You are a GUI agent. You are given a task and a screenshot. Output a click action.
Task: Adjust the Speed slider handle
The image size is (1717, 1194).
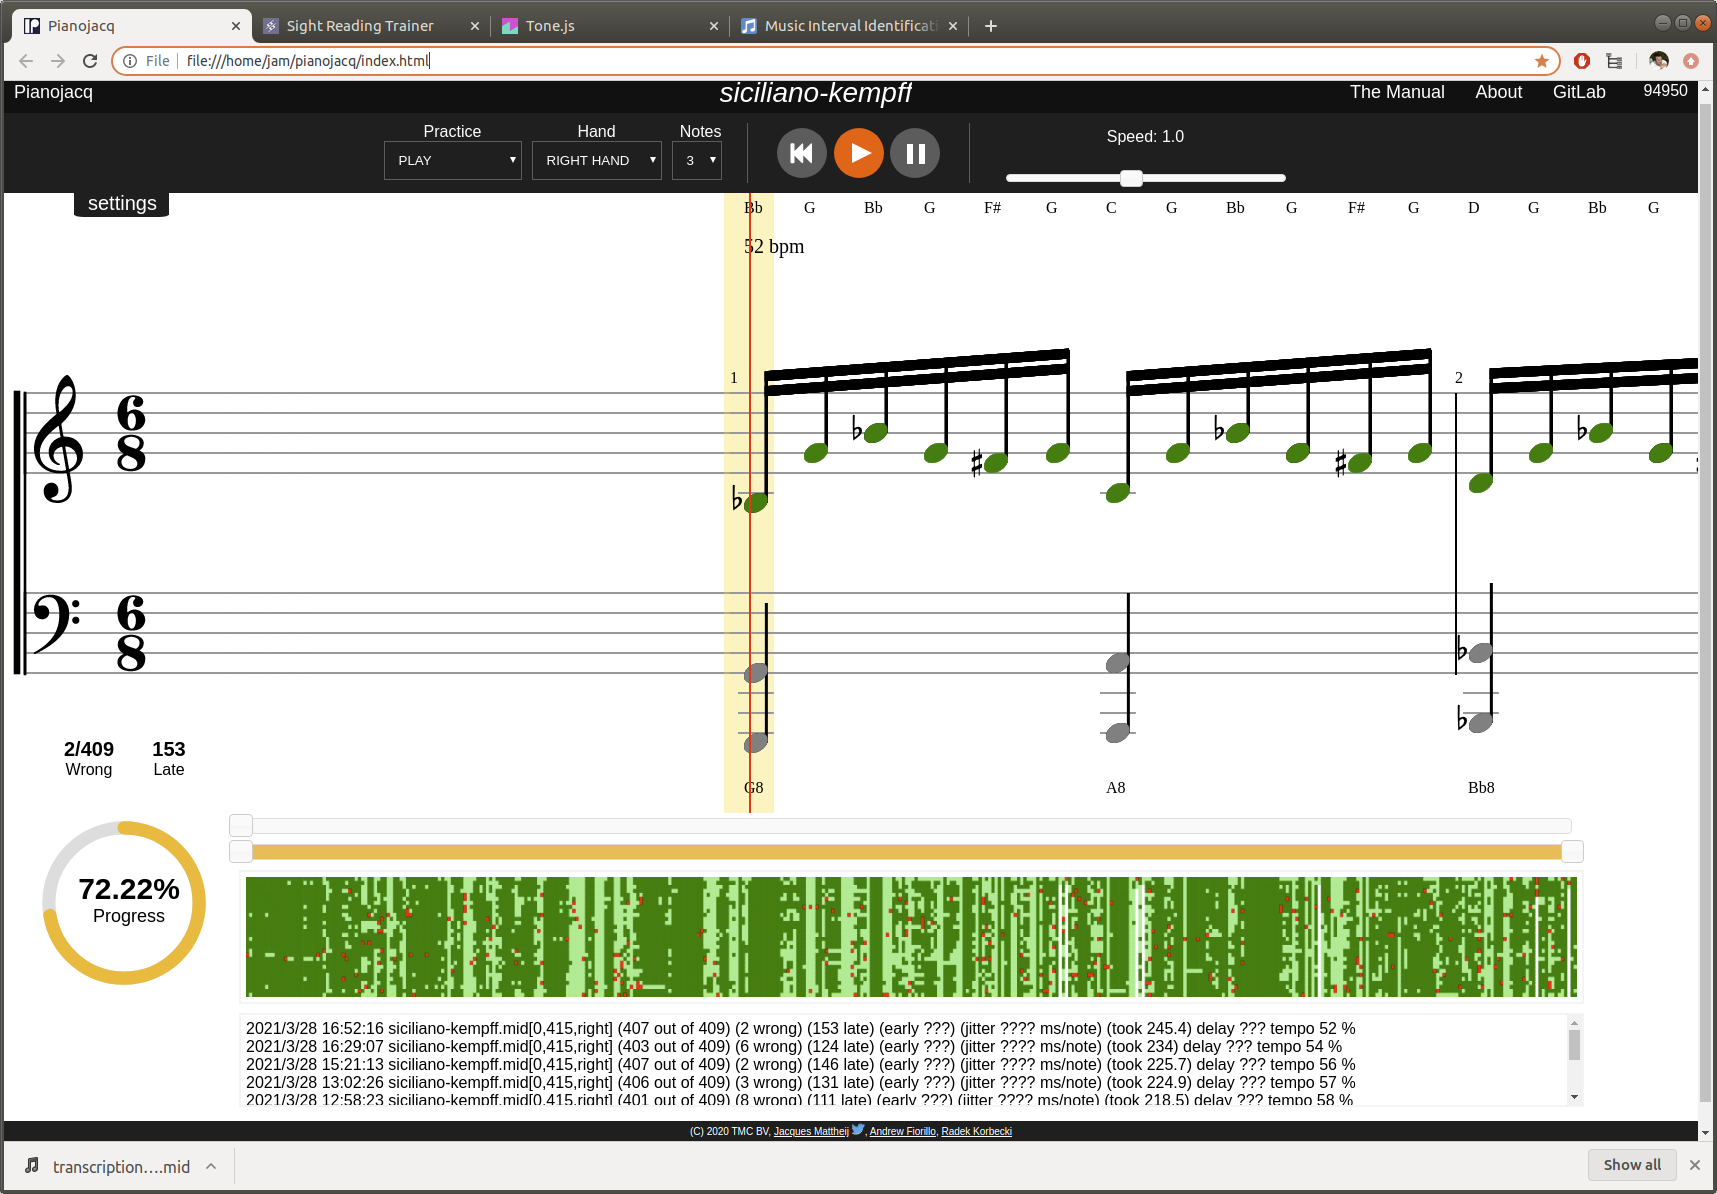coord(1131,178)
